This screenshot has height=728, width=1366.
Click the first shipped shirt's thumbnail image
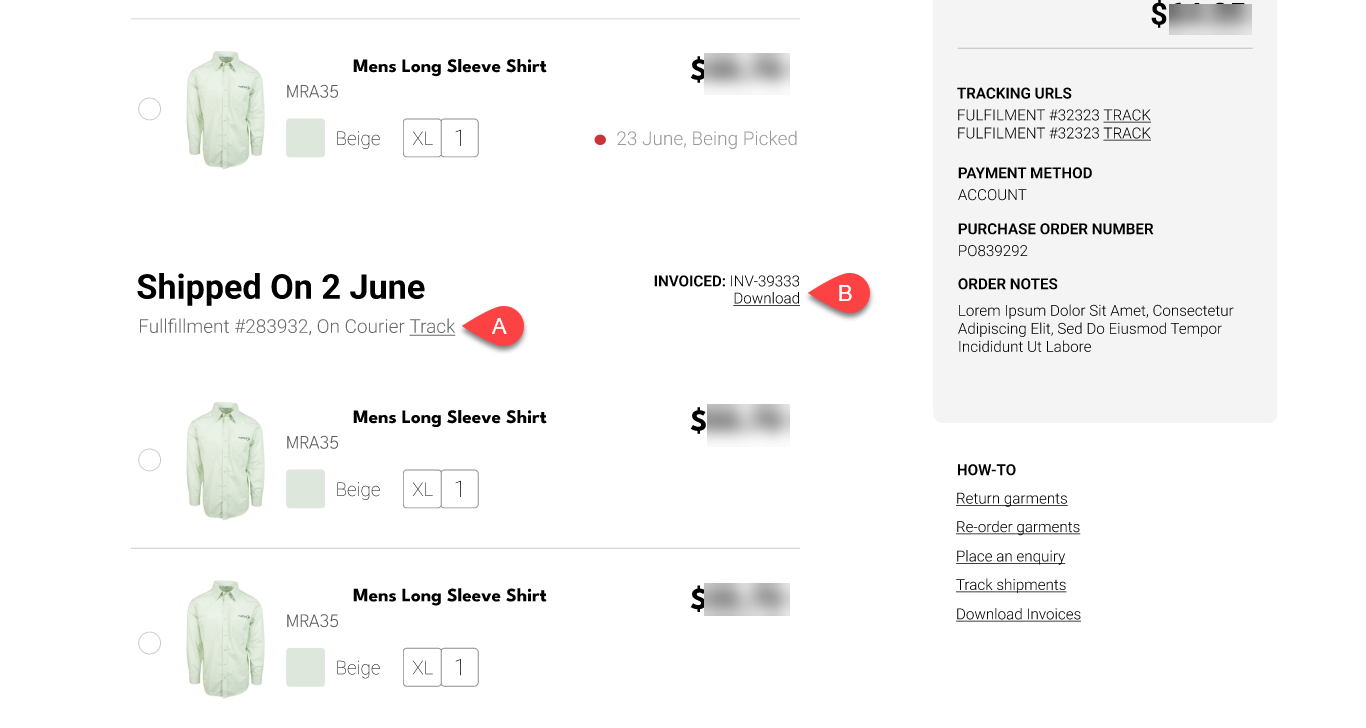click(225, 460)
